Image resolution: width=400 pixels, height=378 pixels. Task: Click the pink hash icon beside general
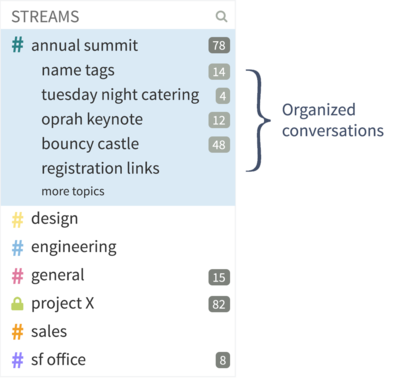pos(18,276)
